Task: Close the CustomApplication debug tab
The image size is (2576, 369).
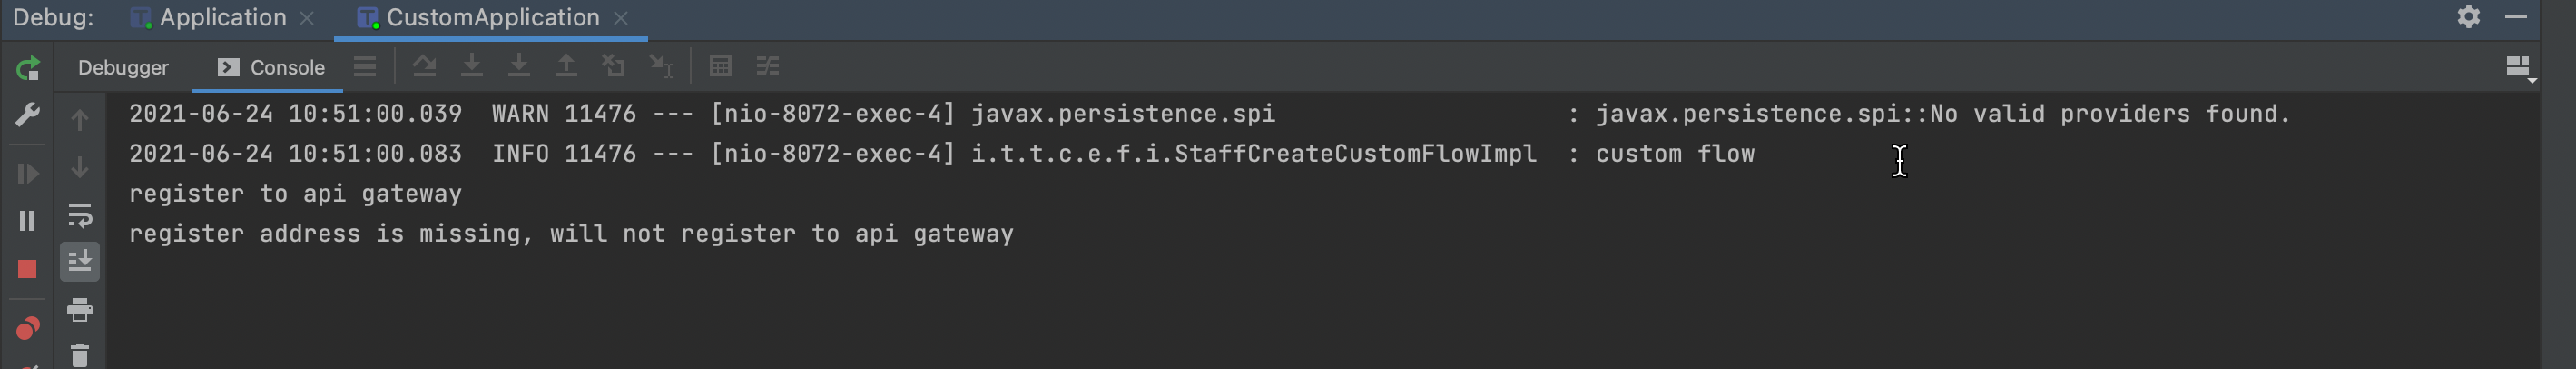Action: pos(621,18)
